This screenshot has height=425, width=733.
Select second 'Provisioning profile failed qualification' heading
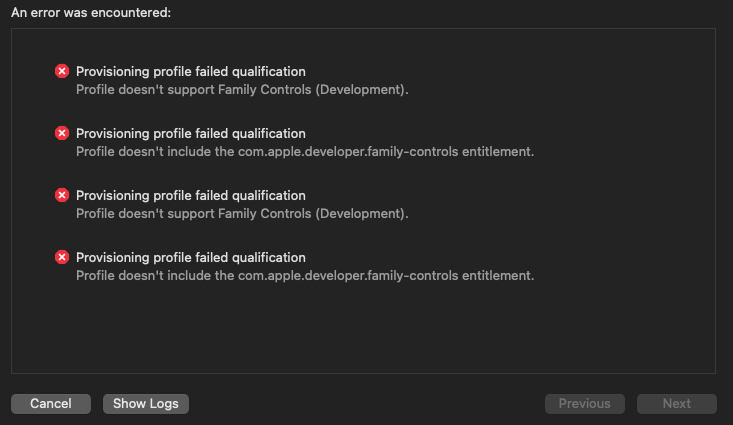(191, 134)
